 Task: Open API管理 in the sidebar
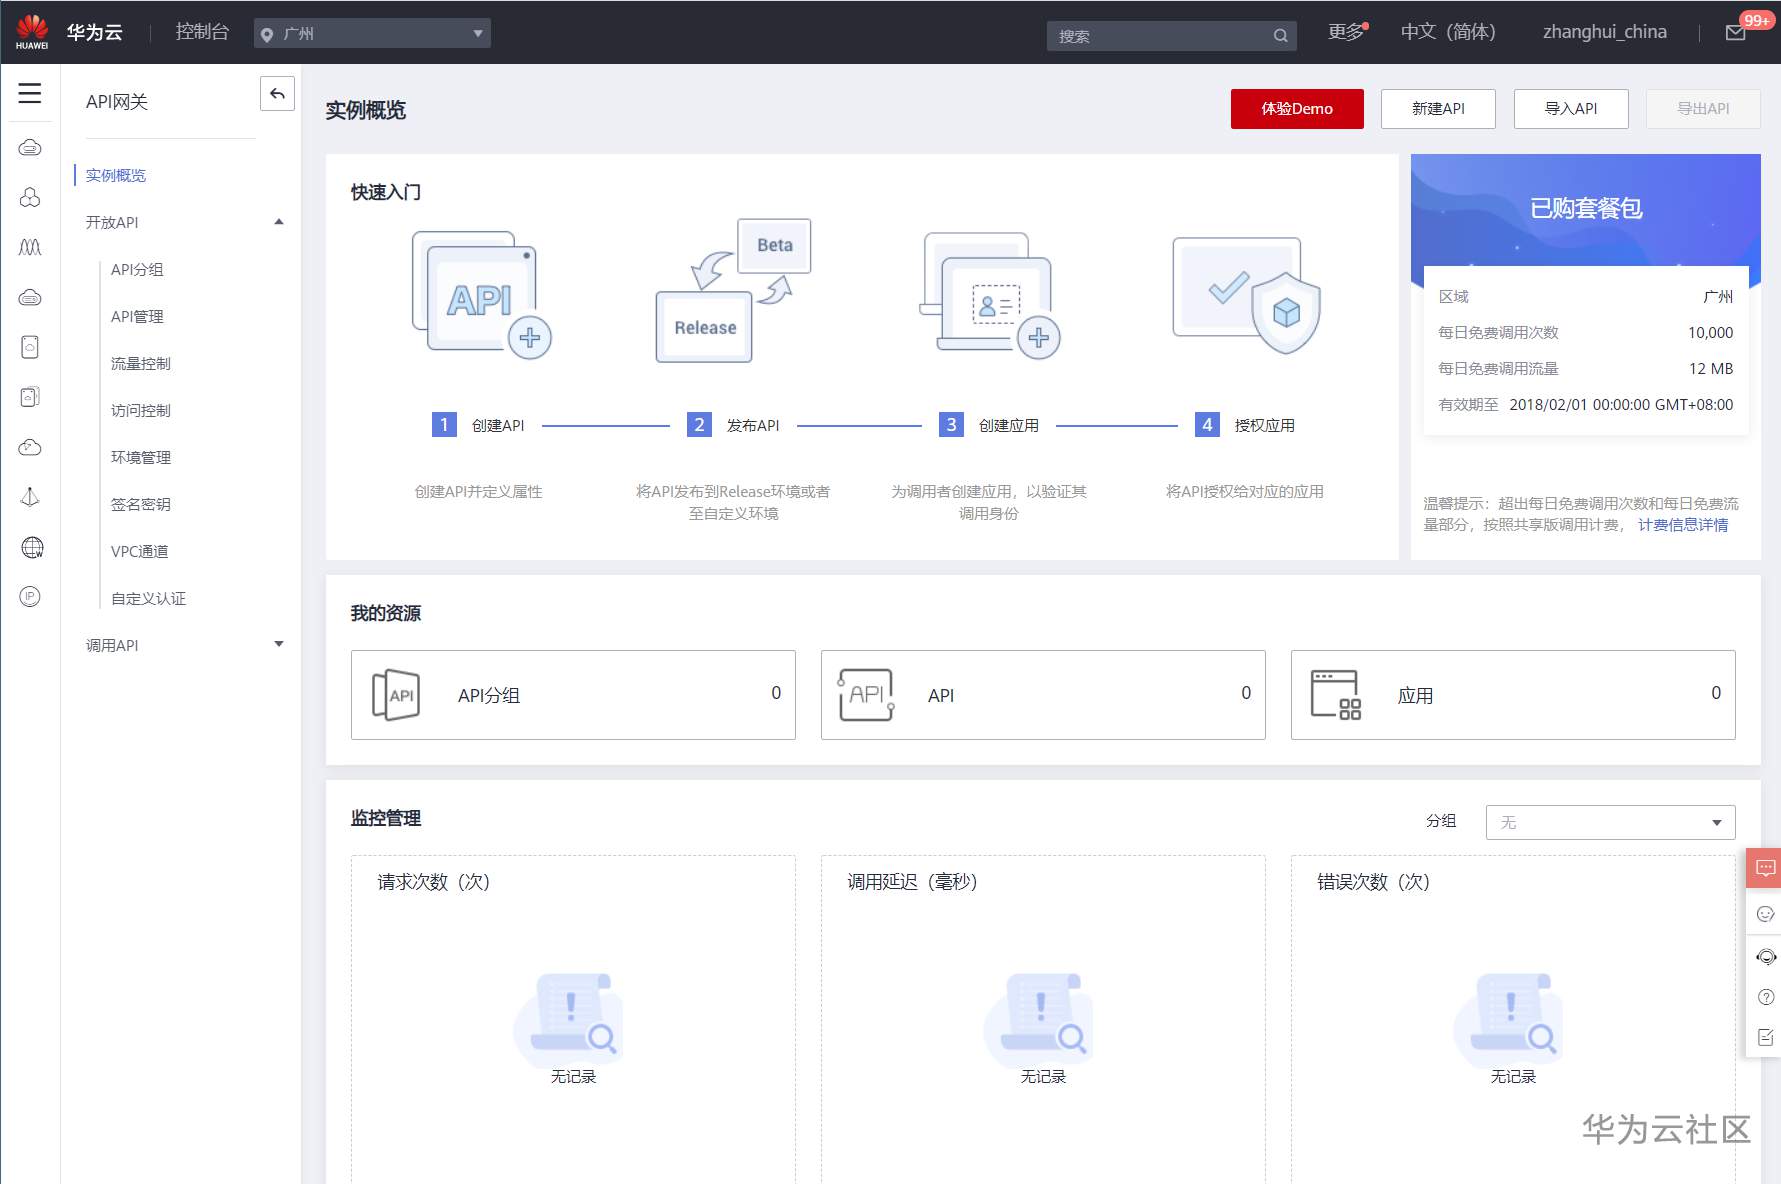(x=137, y=316)
